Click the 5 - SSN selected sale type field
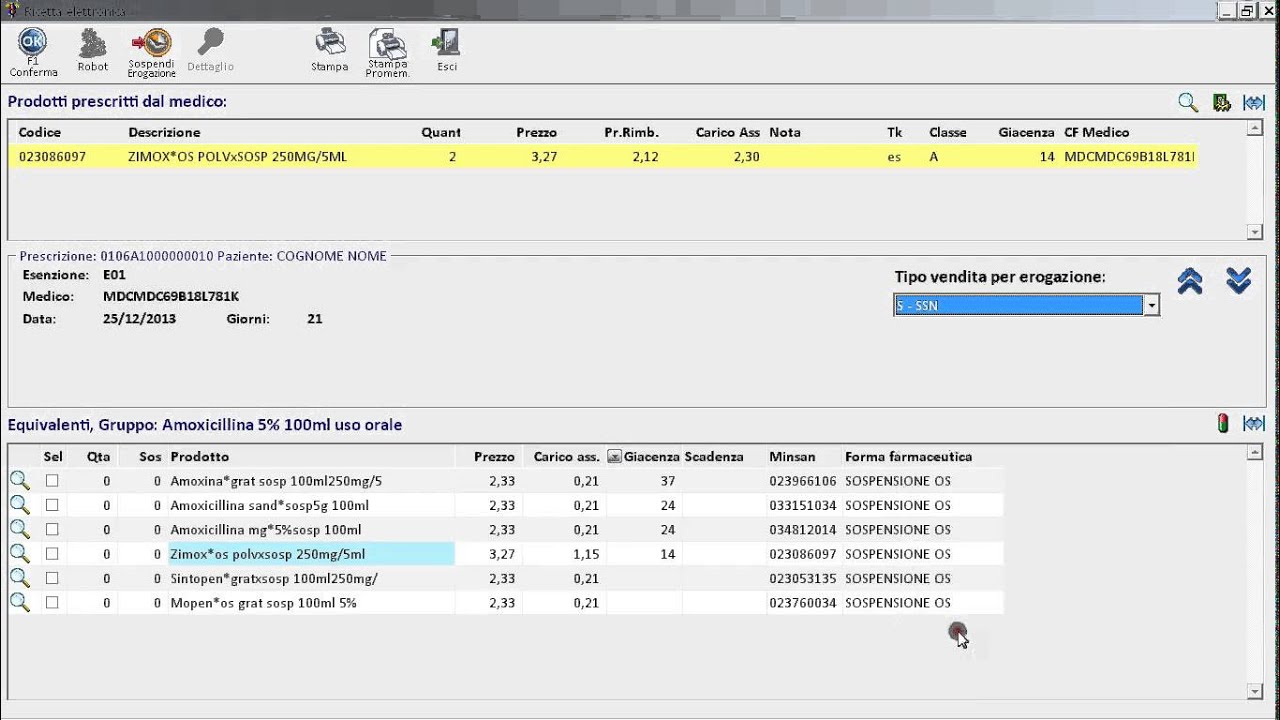This screenshot has width=1280, height=720. tap(1018, 306)
